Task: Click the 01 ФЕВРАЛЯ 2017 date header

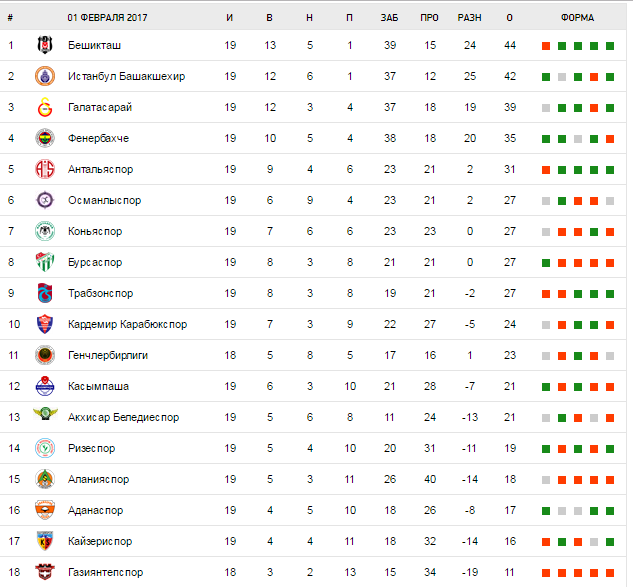Action: pos(107,17)
